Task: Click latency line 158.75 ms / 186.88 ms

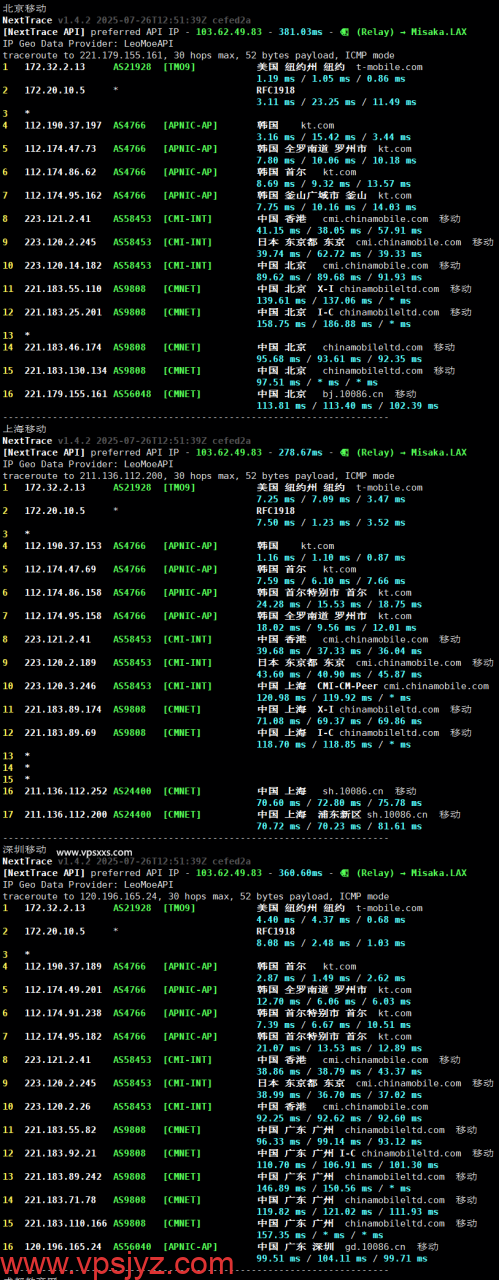Action: click(321, 324)
